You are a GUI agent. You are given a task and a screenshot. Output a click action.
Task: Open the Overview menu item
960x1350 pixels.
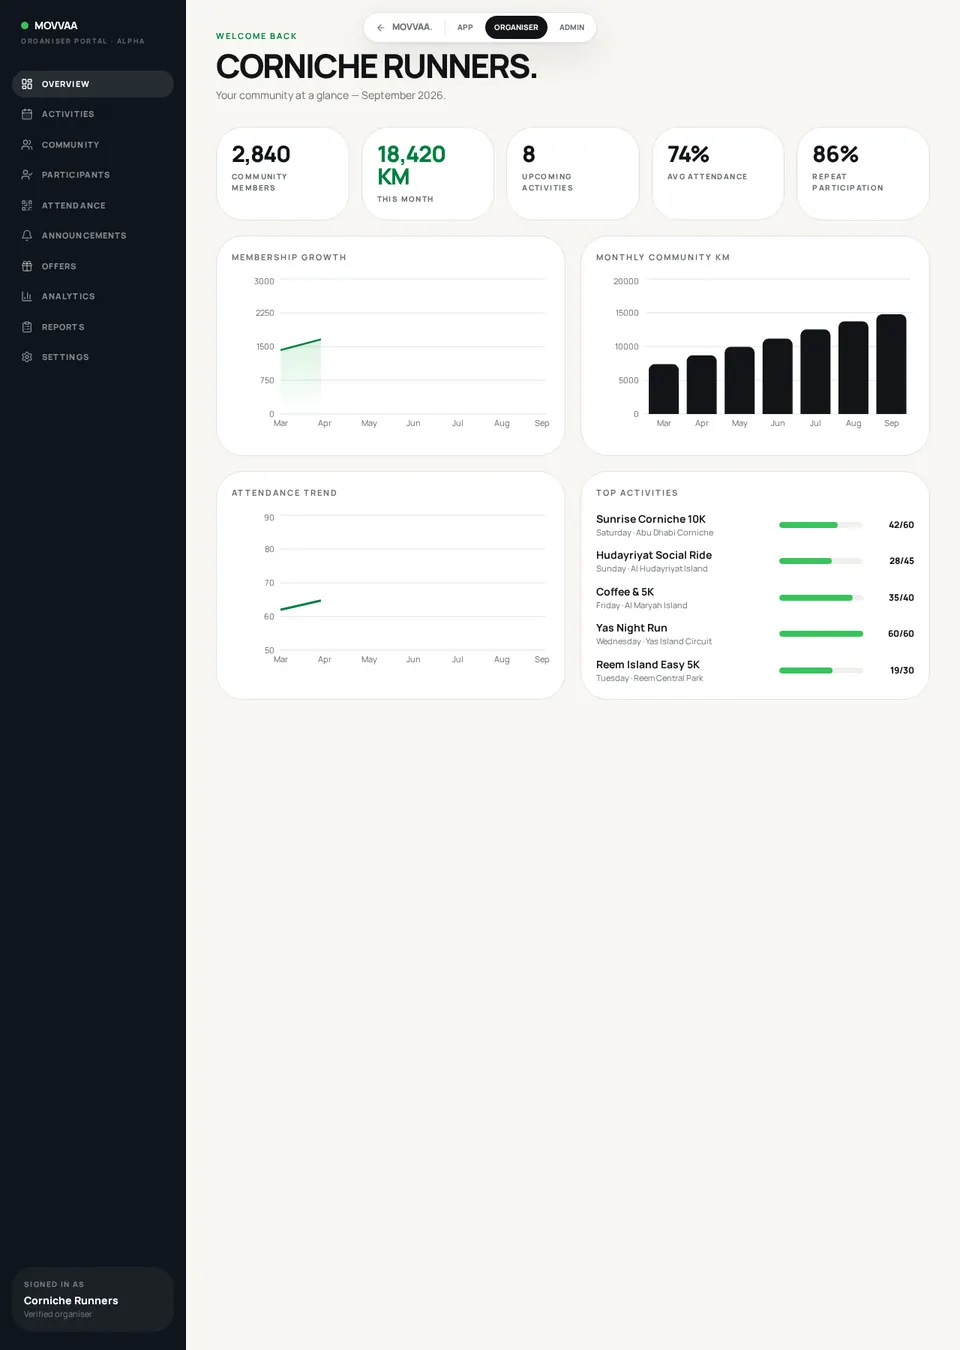[93, 84]
